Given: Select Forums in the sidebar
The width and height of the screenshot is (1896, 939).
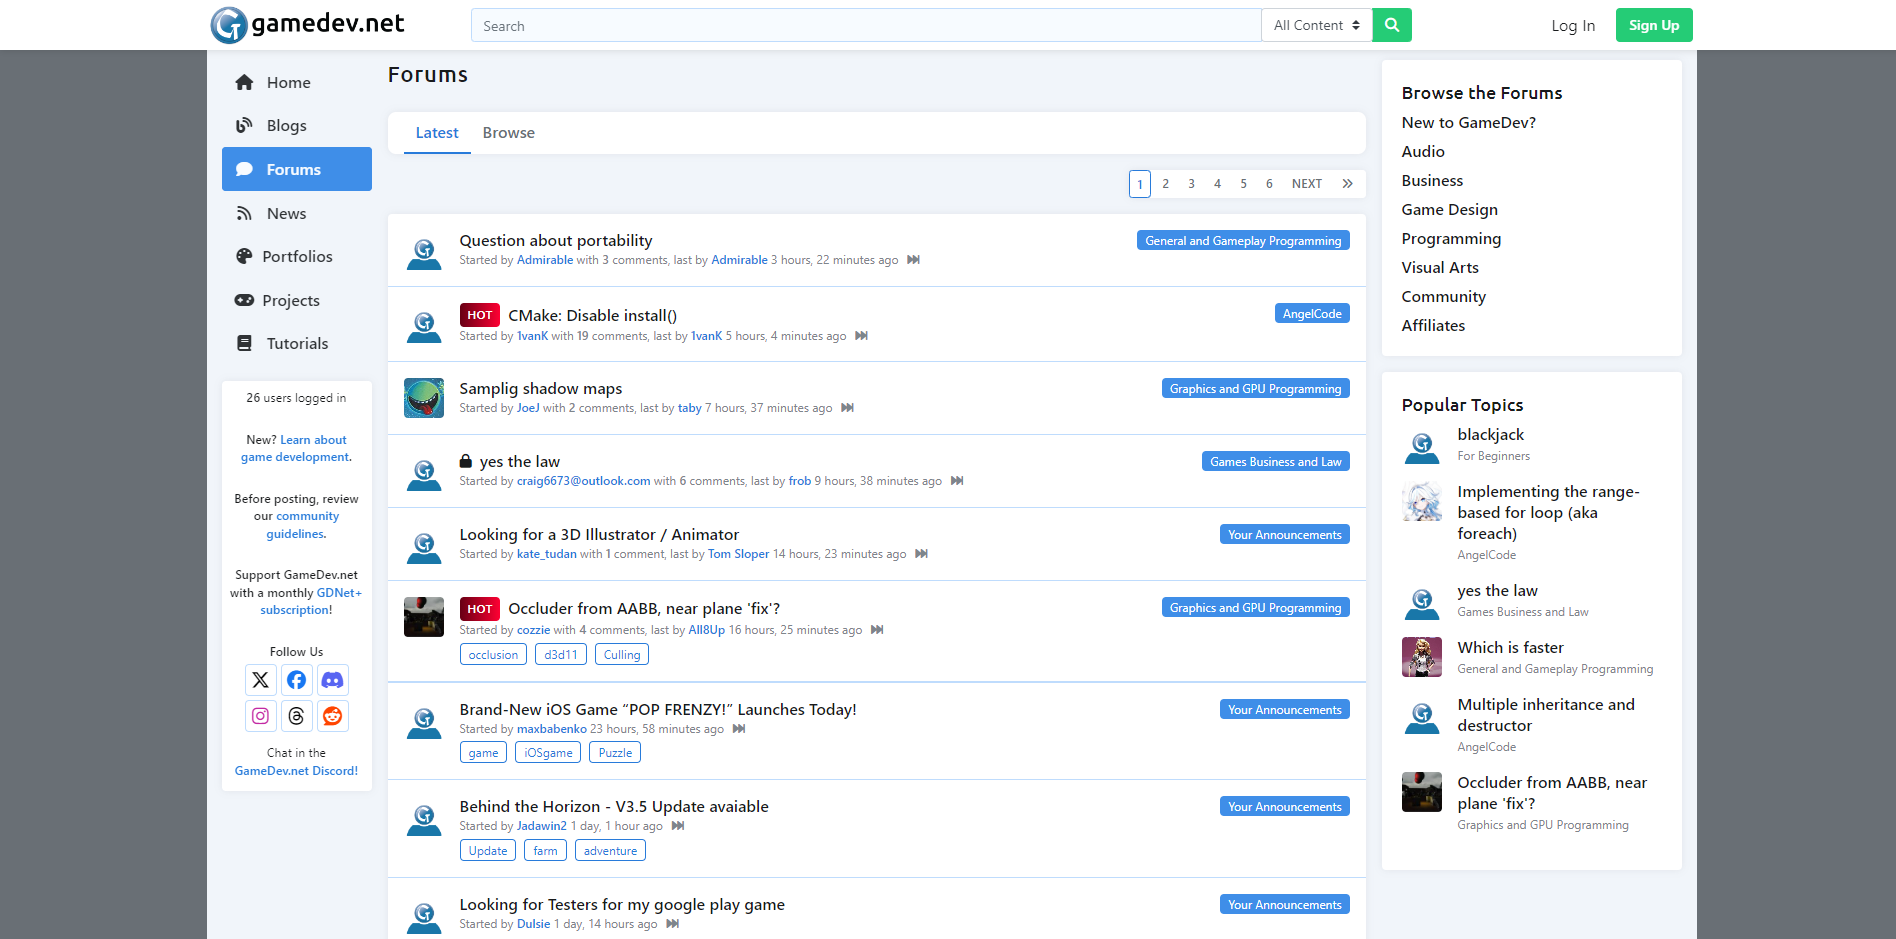Looking at the screenshot, I should [x=297, y=169].
